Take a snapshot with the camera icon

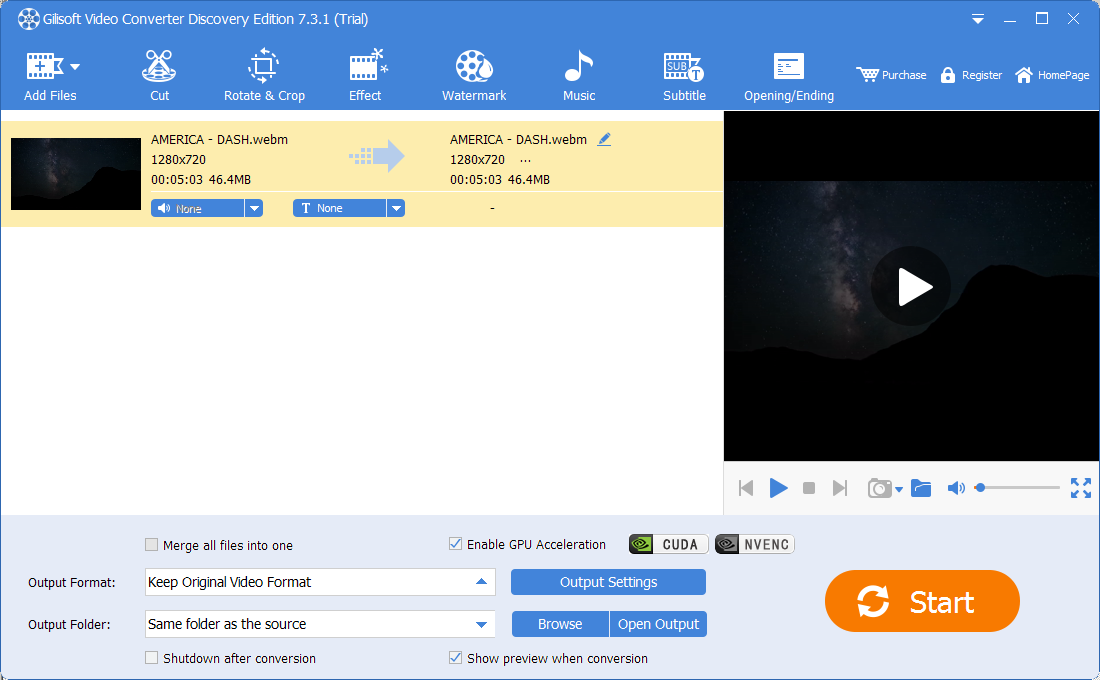tap(879, 488)
